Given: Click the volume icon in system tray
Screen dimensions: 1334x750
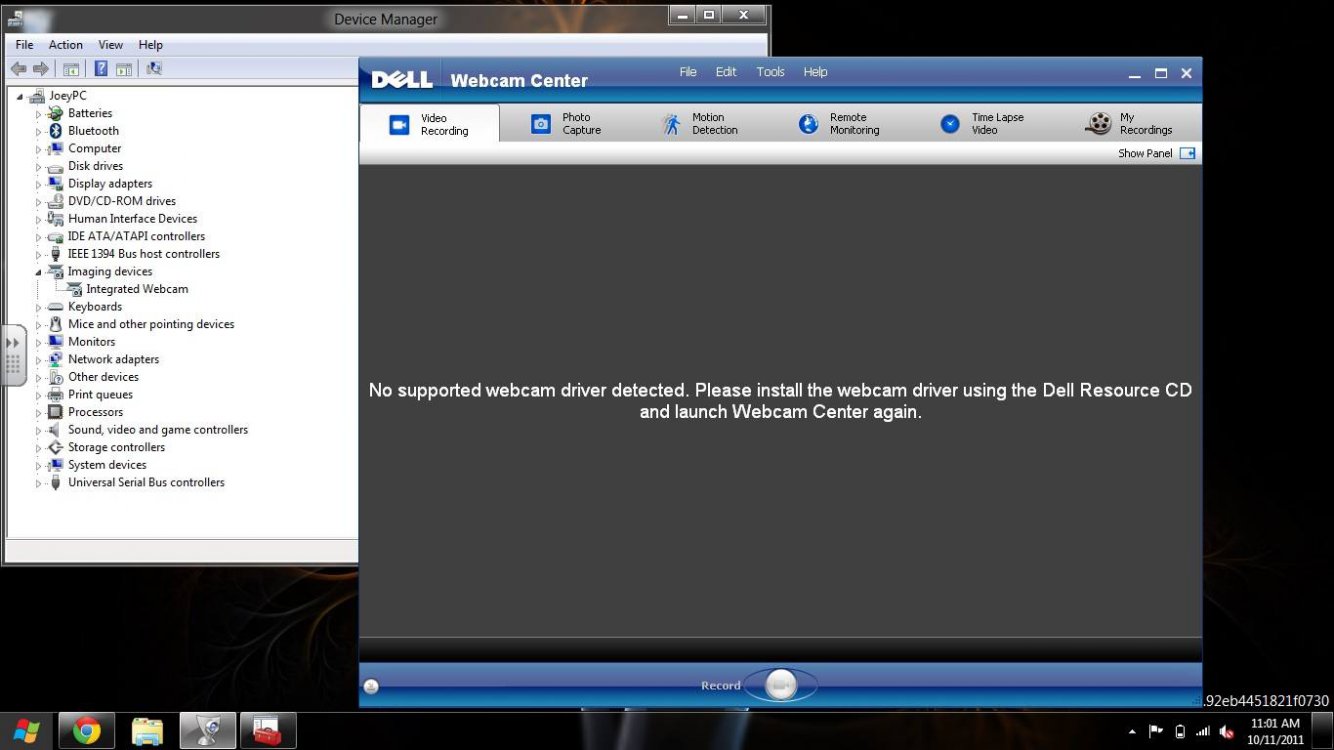Looking at the screenshot, I should pyautogui.click(x=1227, y=732).
